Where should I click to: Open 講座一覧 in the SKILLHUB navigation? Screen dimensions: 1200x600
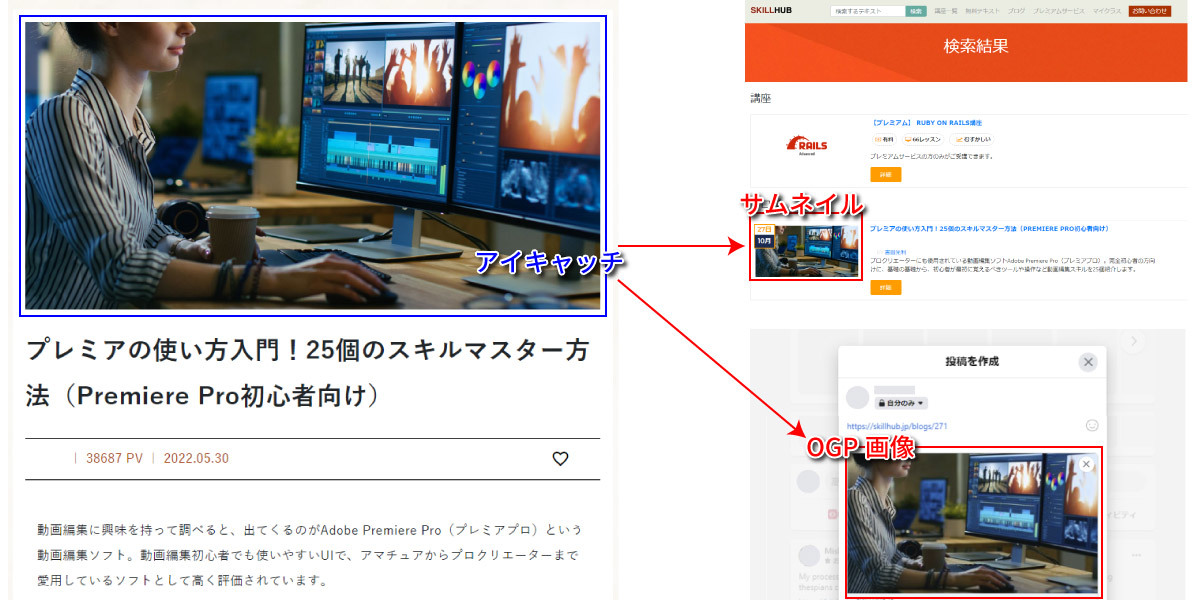click(x=946, y=11)
